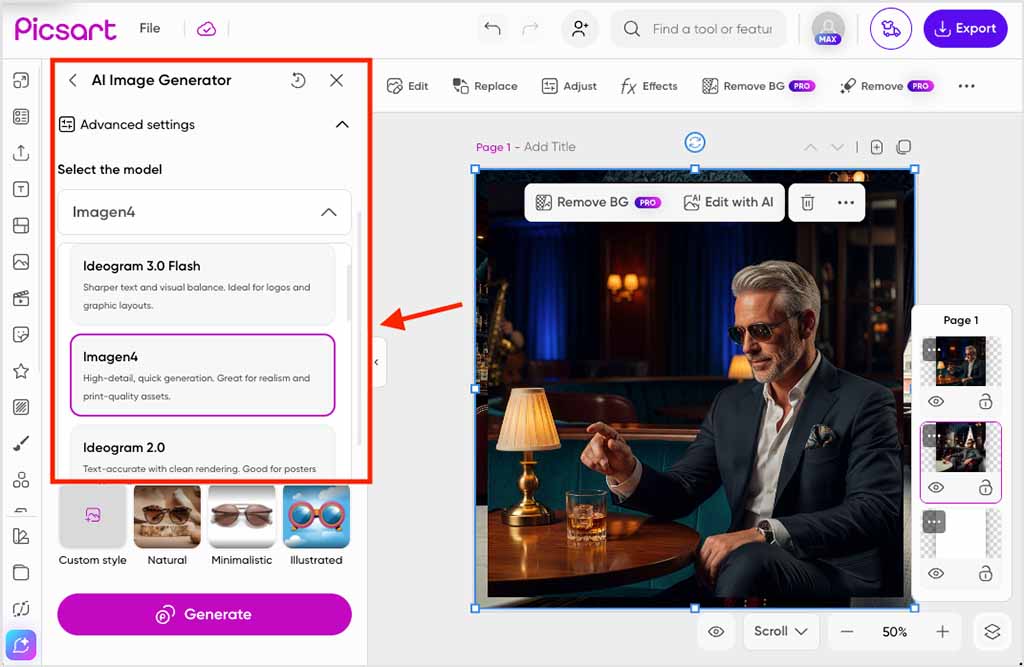This screenshot has height=667, width=1024.
Task: Click the cloud save status icon
Action: [206, 29]
